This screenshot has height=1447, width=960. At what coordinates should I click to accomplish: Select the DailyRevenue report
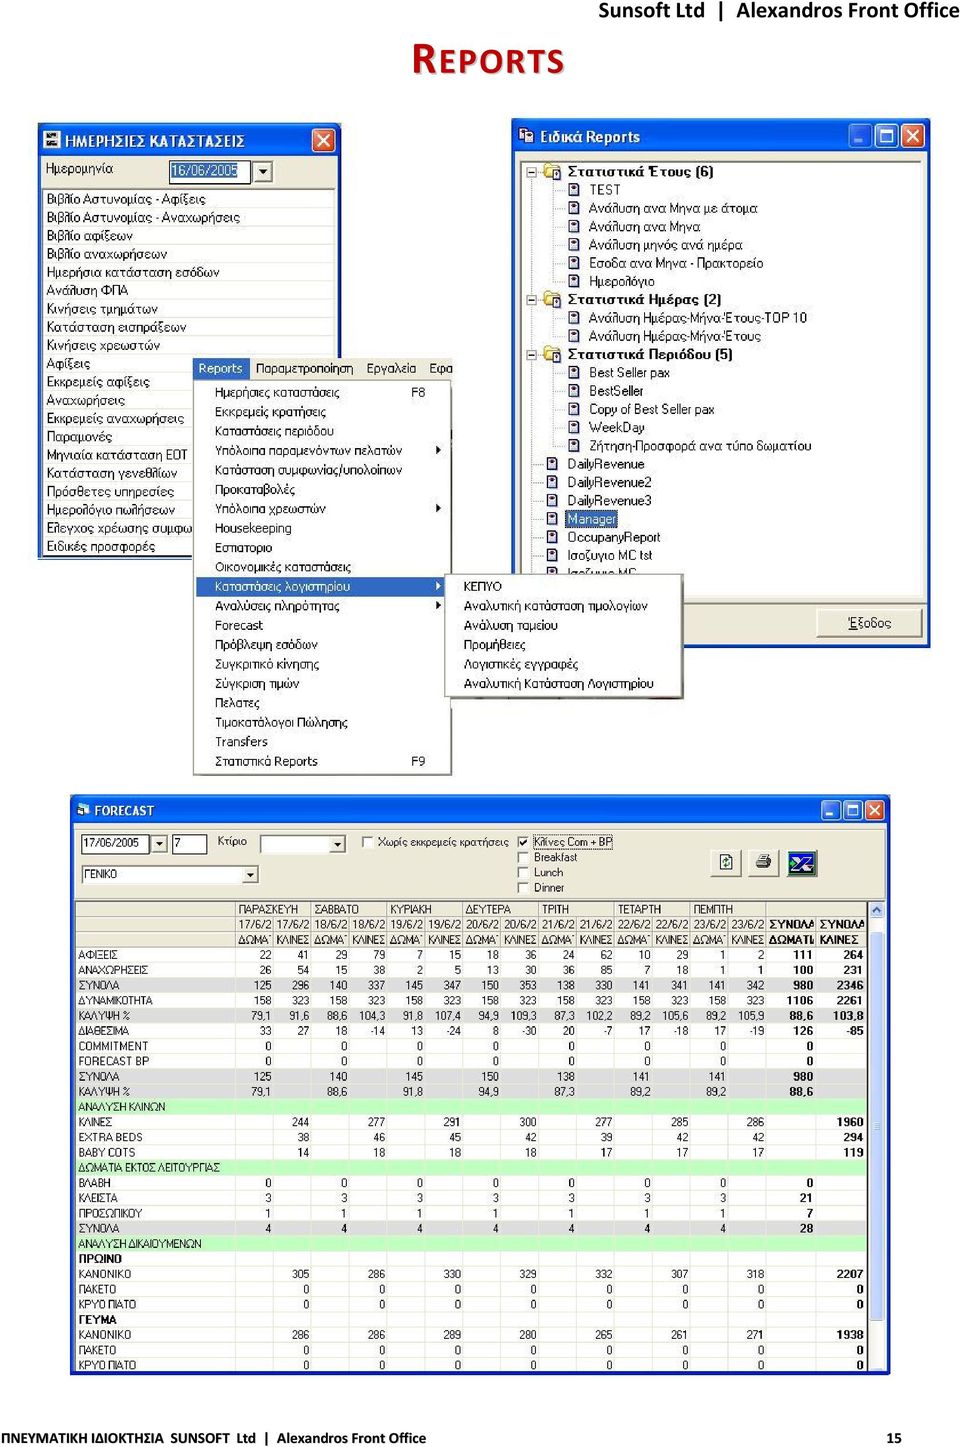click(606, 464)
